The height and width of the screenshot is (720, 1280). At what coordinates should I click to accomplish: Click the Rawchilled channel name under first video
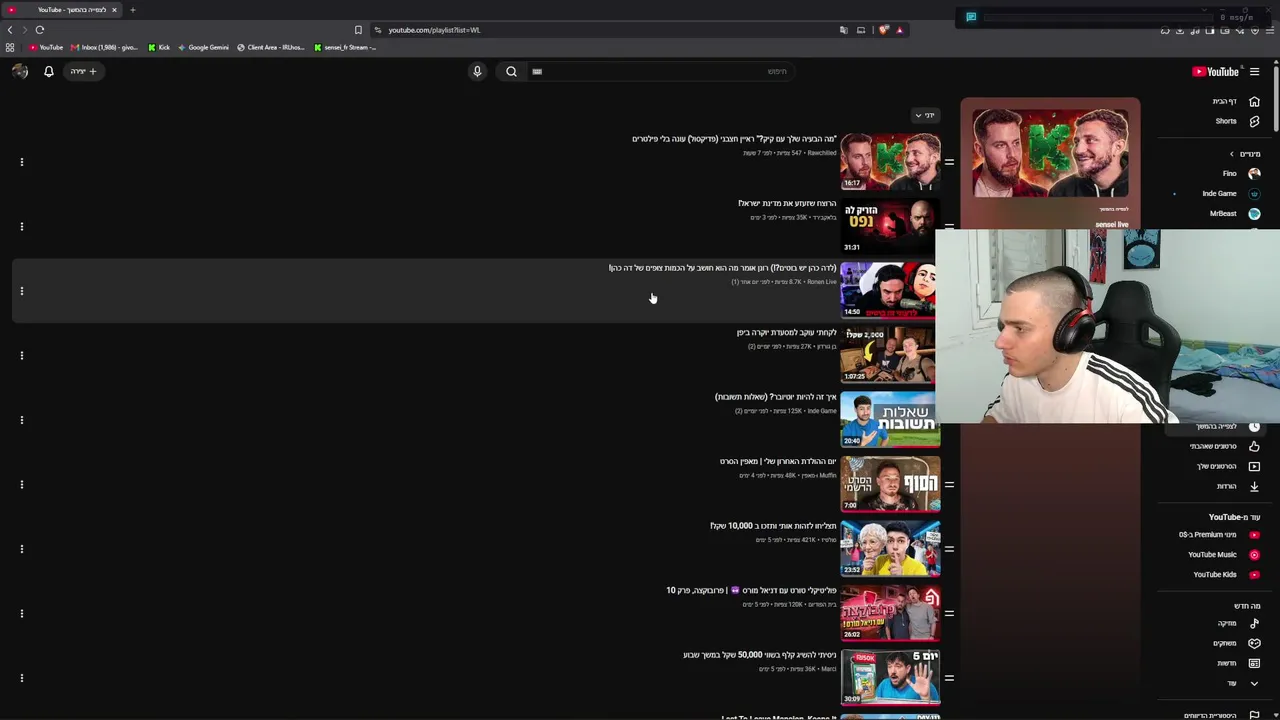pyautogui.click(x=821, y=153)
